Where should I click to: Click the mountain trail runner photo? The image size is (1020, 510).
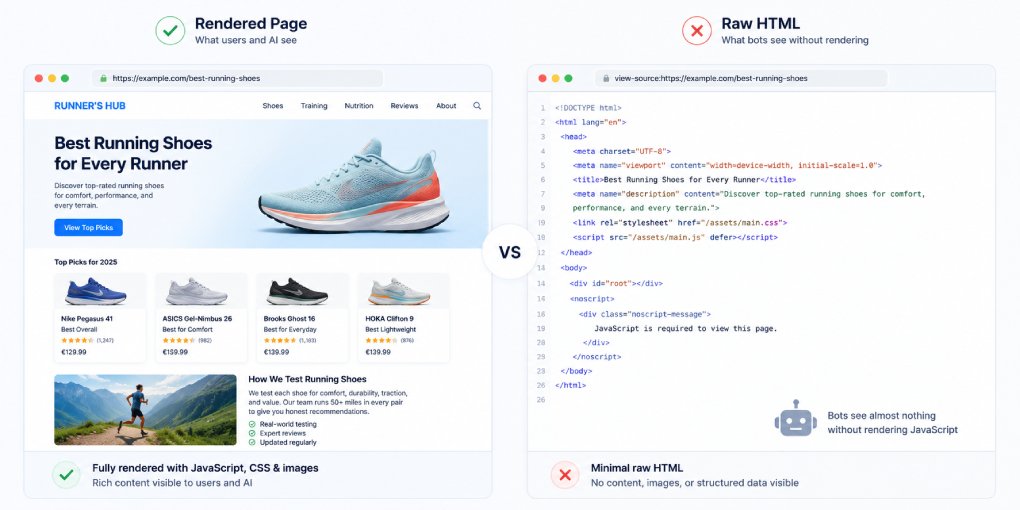point(145,410)
